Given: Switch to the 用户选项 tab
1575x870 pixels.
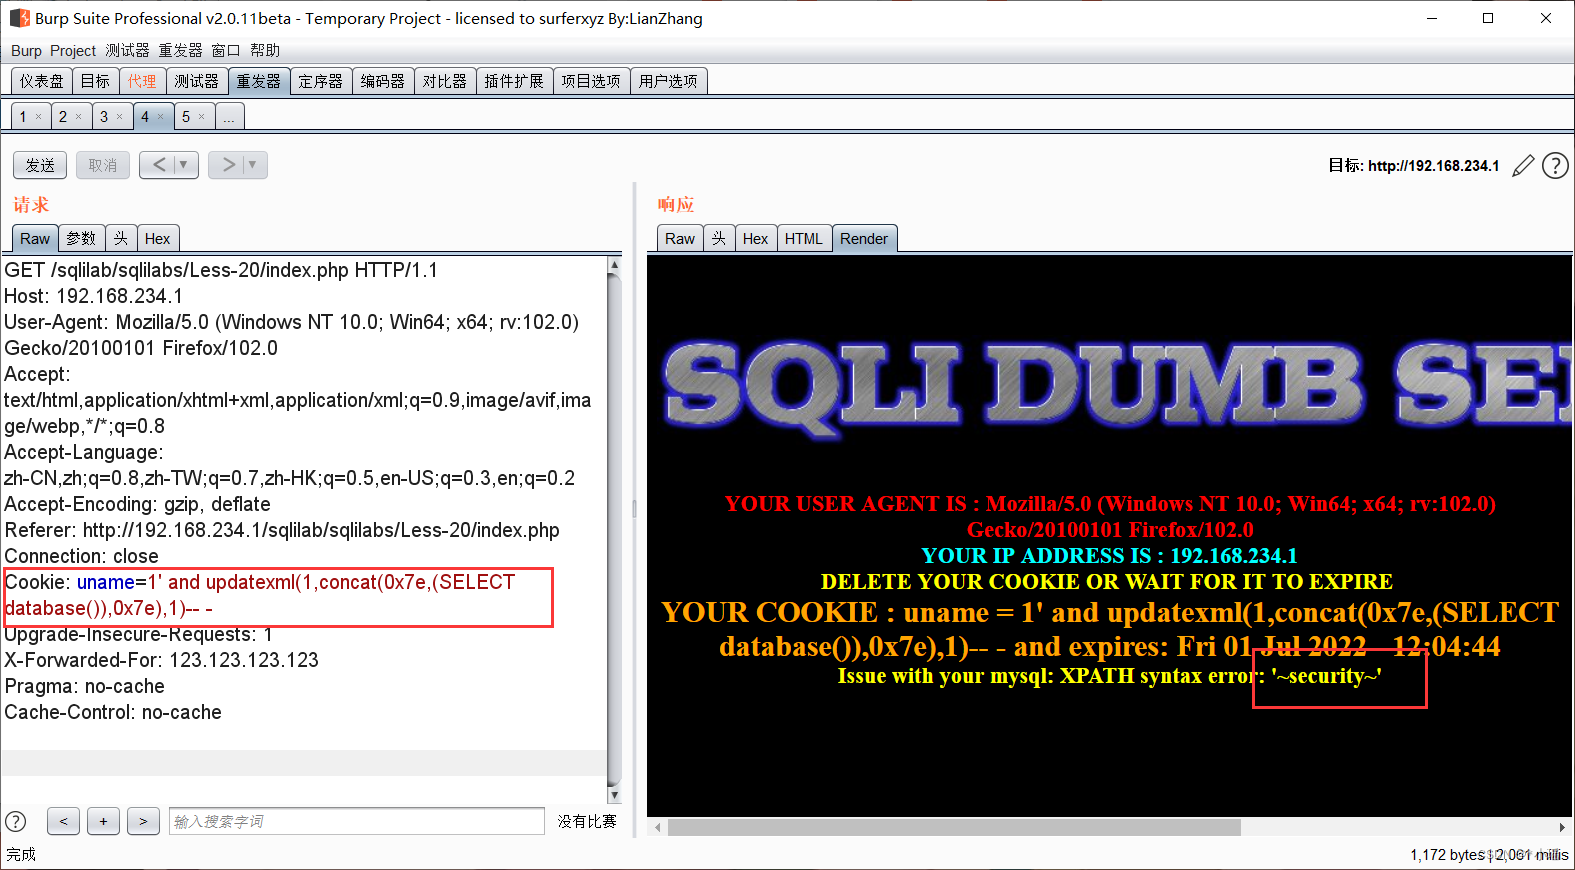Looking at the screenshot, I should [x=668, y=81].
